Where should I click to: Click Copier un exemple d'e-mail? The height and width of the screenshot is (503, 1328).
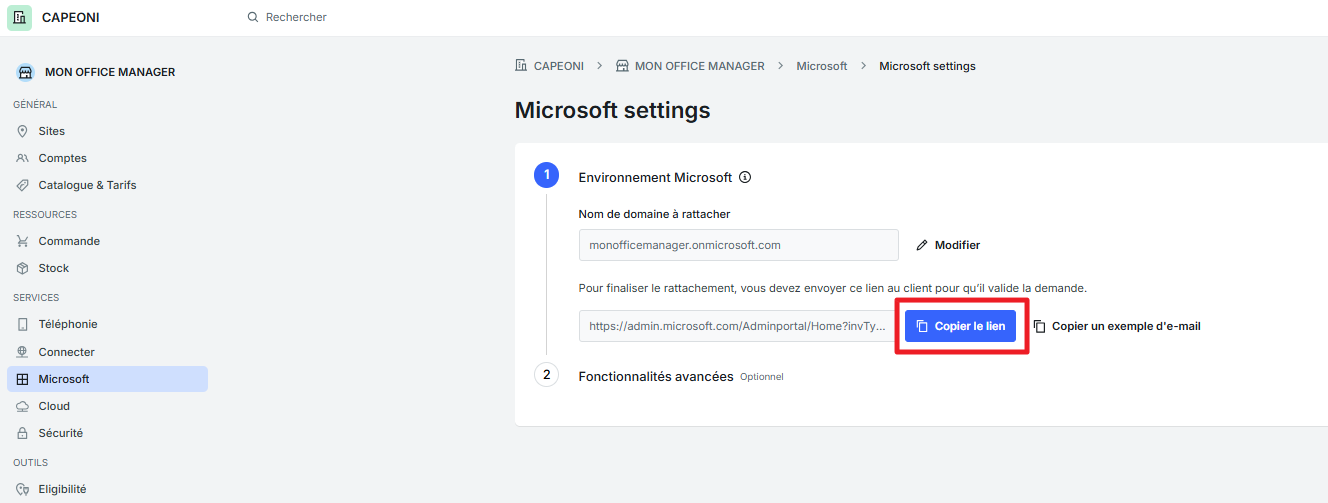click(1117, 326)
